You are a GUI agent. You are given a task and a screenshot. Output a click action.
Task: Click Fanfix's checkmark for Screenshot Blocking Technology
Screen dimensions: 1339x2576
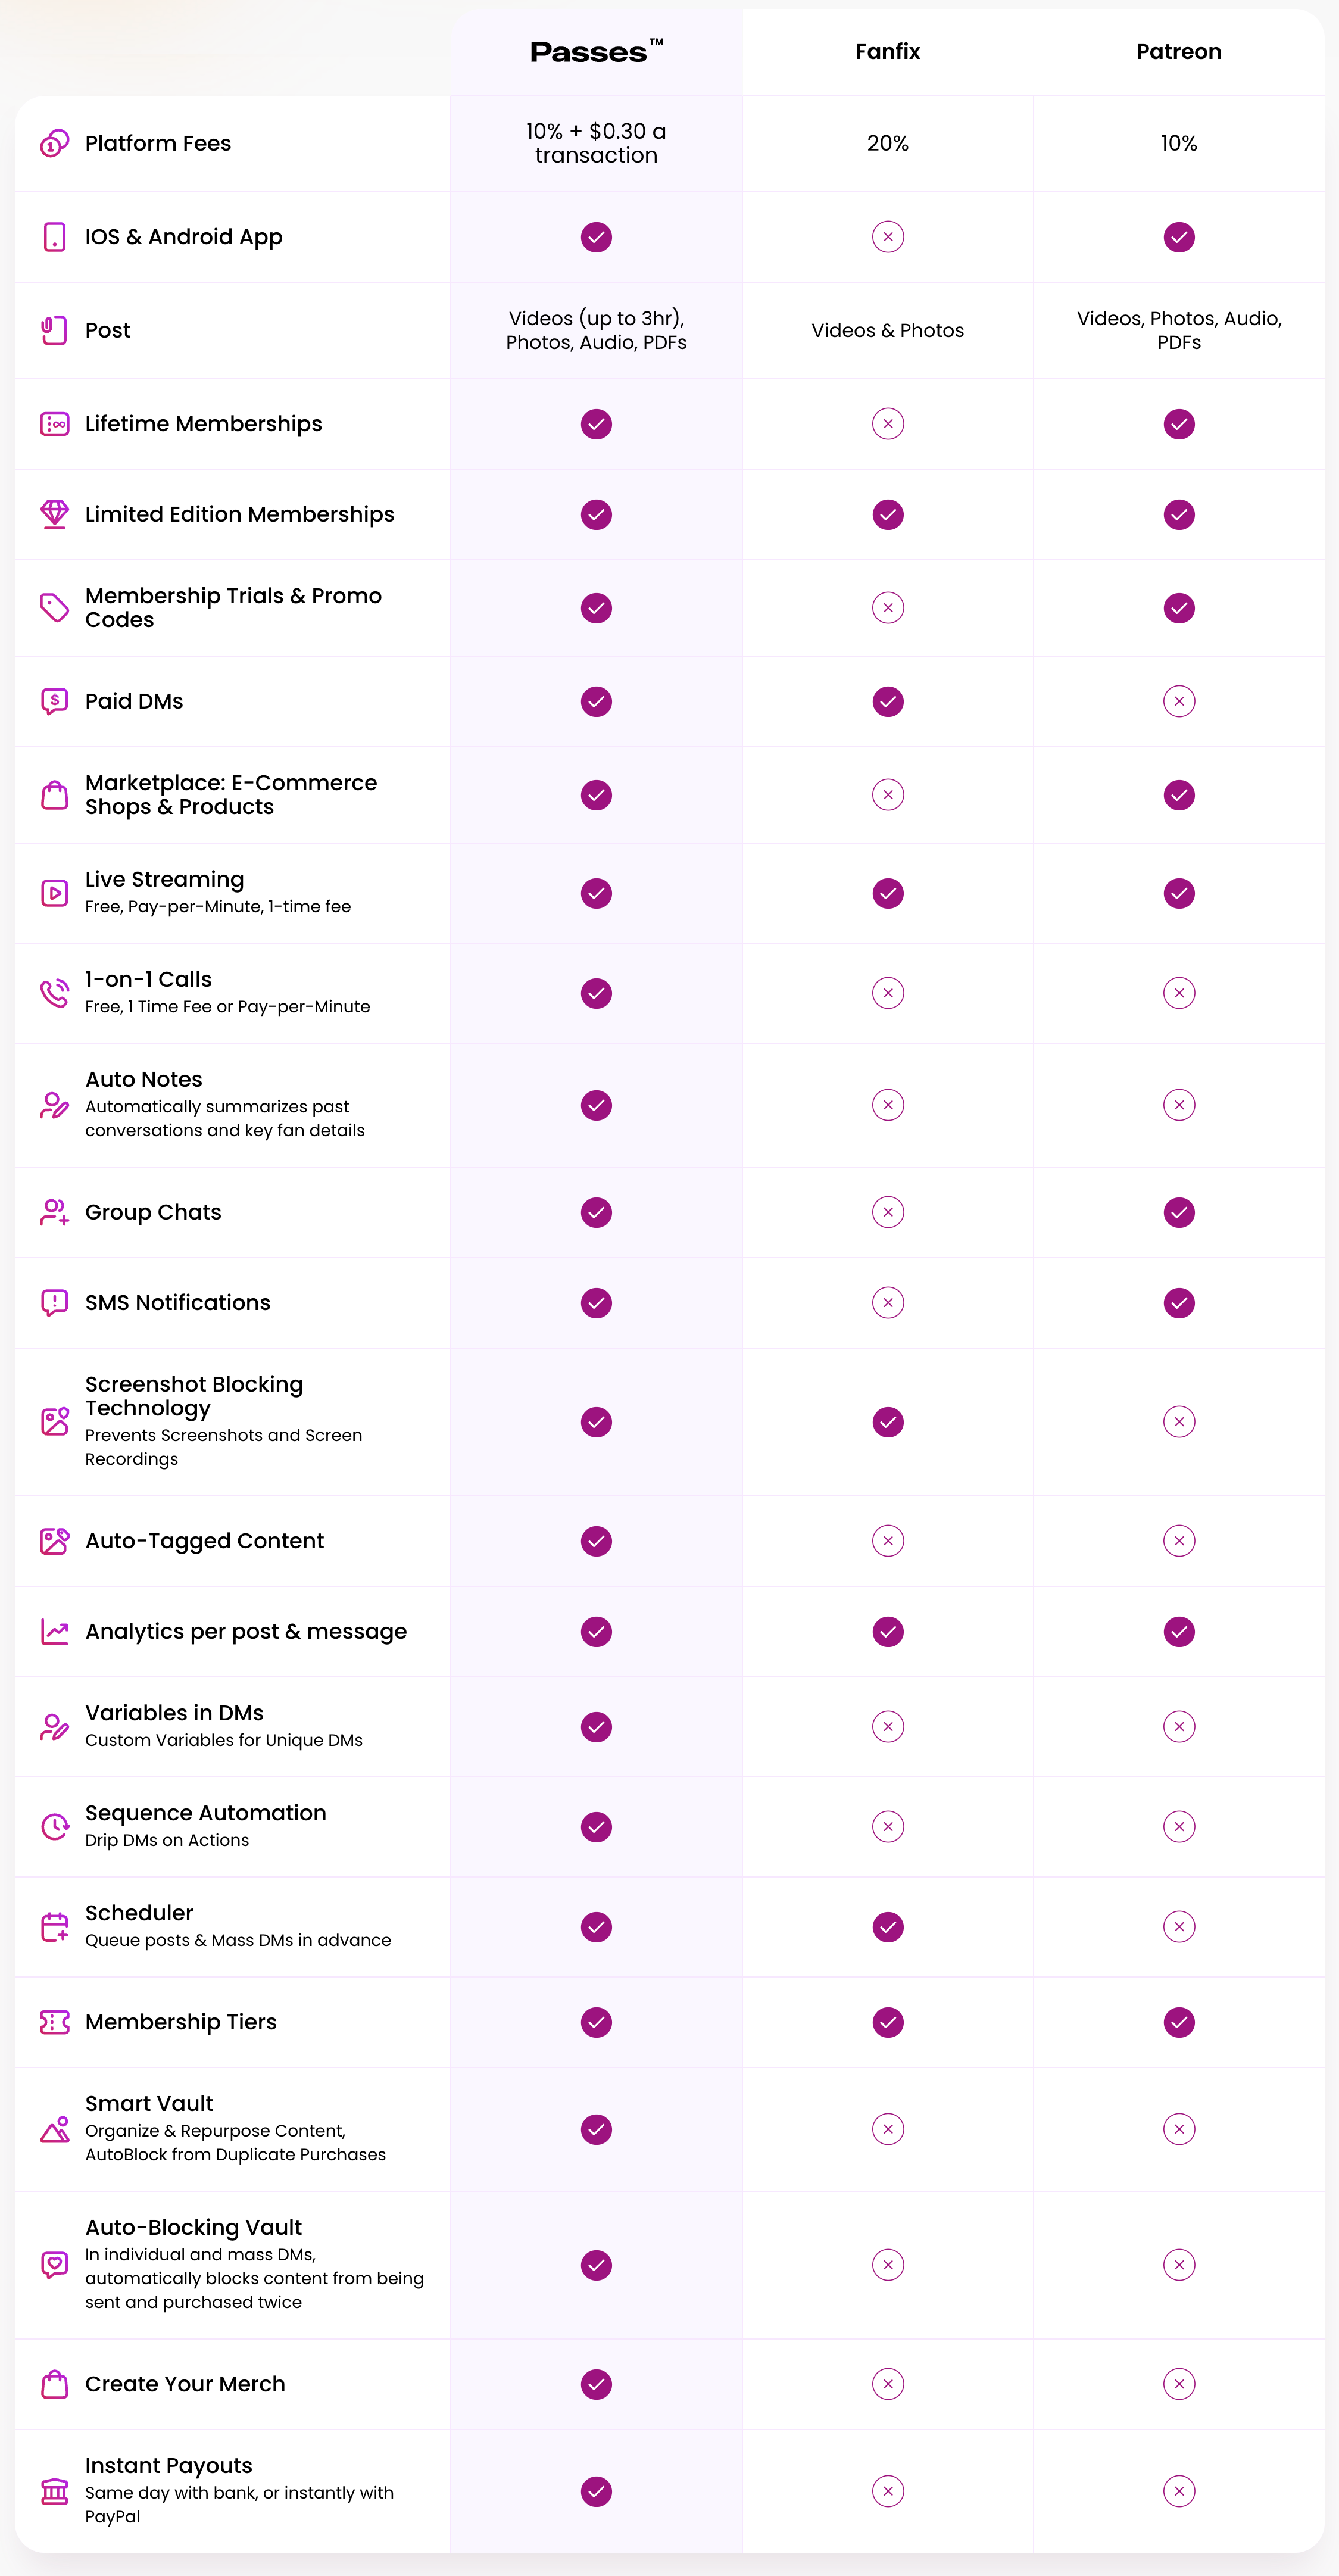click(x=887, y=1422)
